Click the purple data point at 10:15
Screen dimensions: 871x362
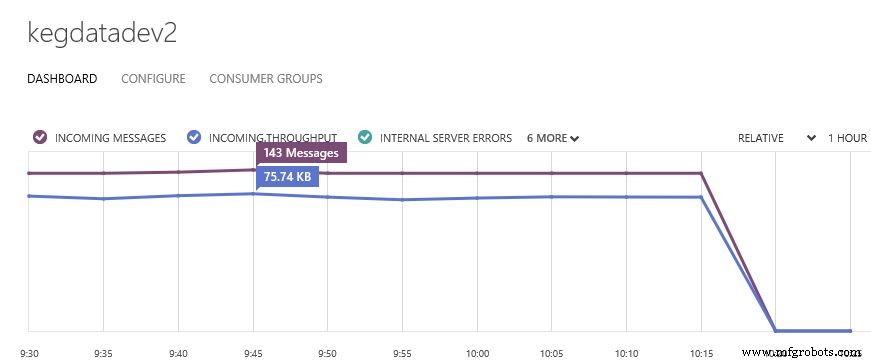[x=701, y=173]
